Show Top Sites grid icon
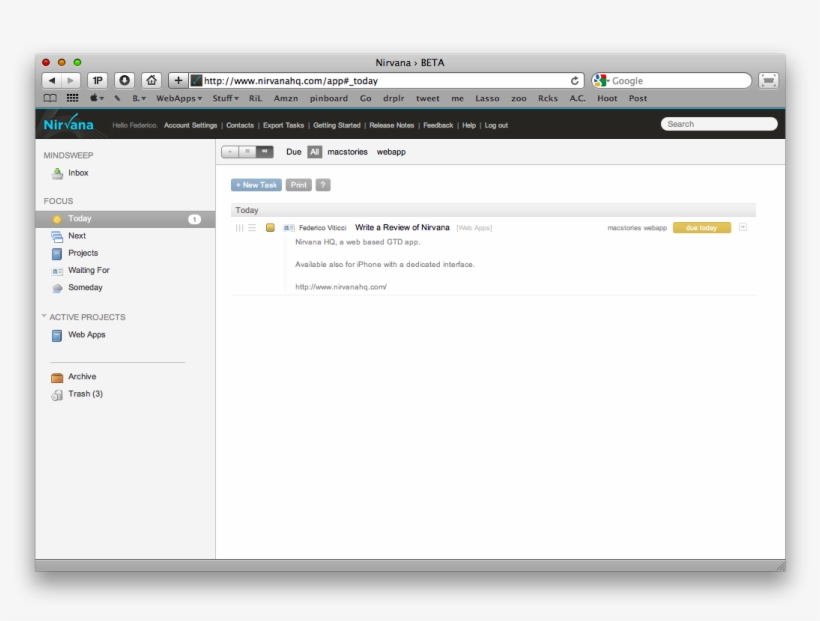The width and height of the screenshot is (820, 621). click(x=73, y=98)
